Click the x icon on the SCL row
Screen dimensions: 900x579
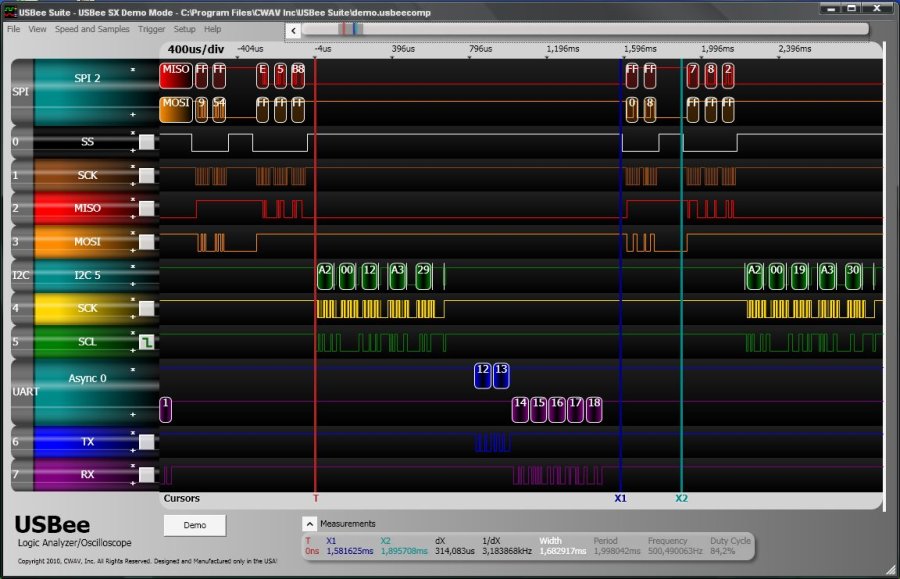pyautogui.click(x=133, y=333)
